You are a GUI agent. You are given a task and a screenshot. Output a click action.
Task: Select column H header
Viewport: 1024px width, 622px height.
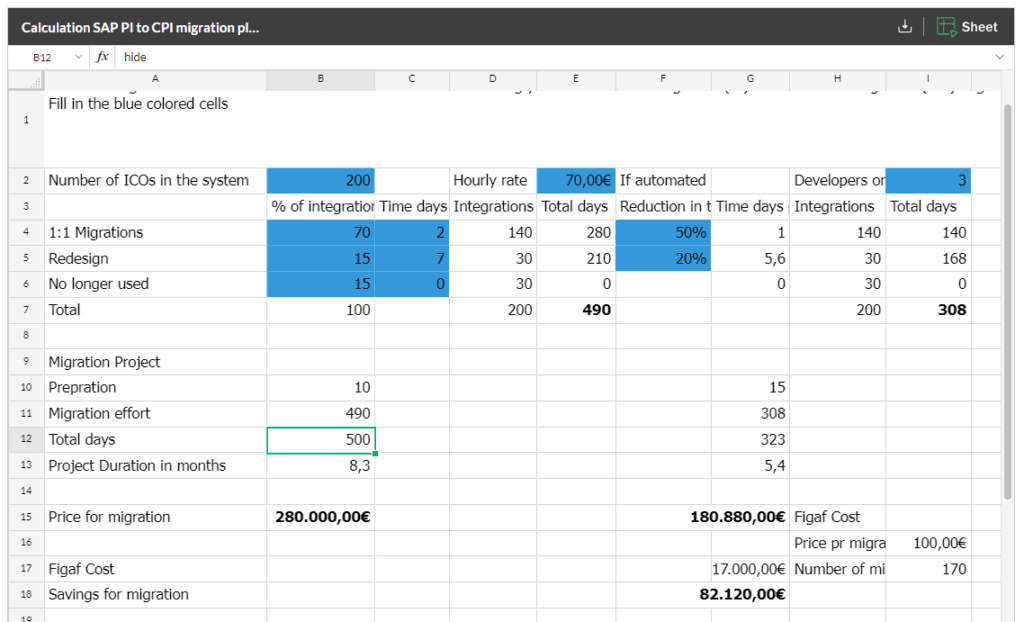point(837,79)
